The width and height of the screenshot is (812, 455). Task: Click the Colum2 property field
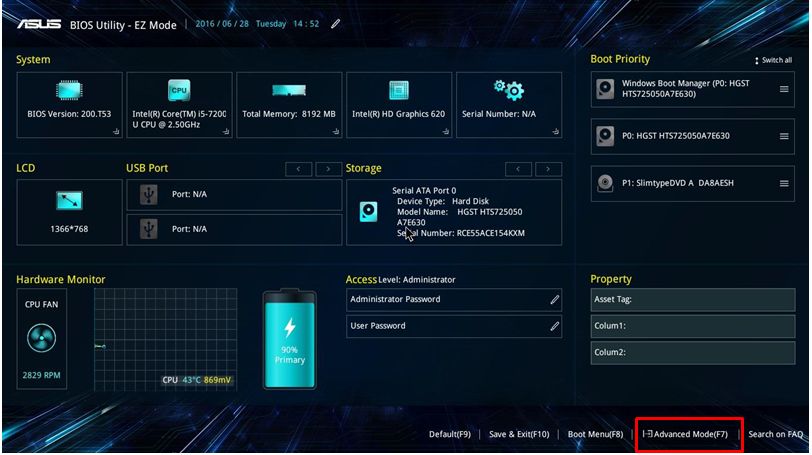point(693,353)
